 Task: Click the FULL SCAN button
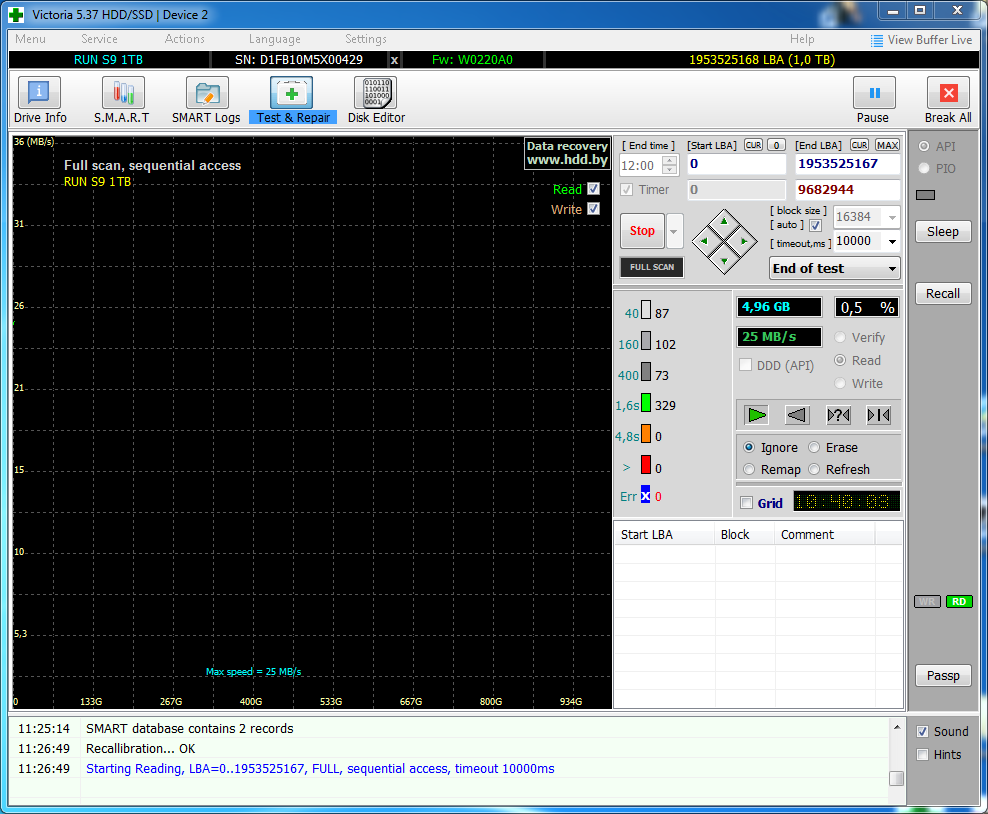(x=652, y=267)
